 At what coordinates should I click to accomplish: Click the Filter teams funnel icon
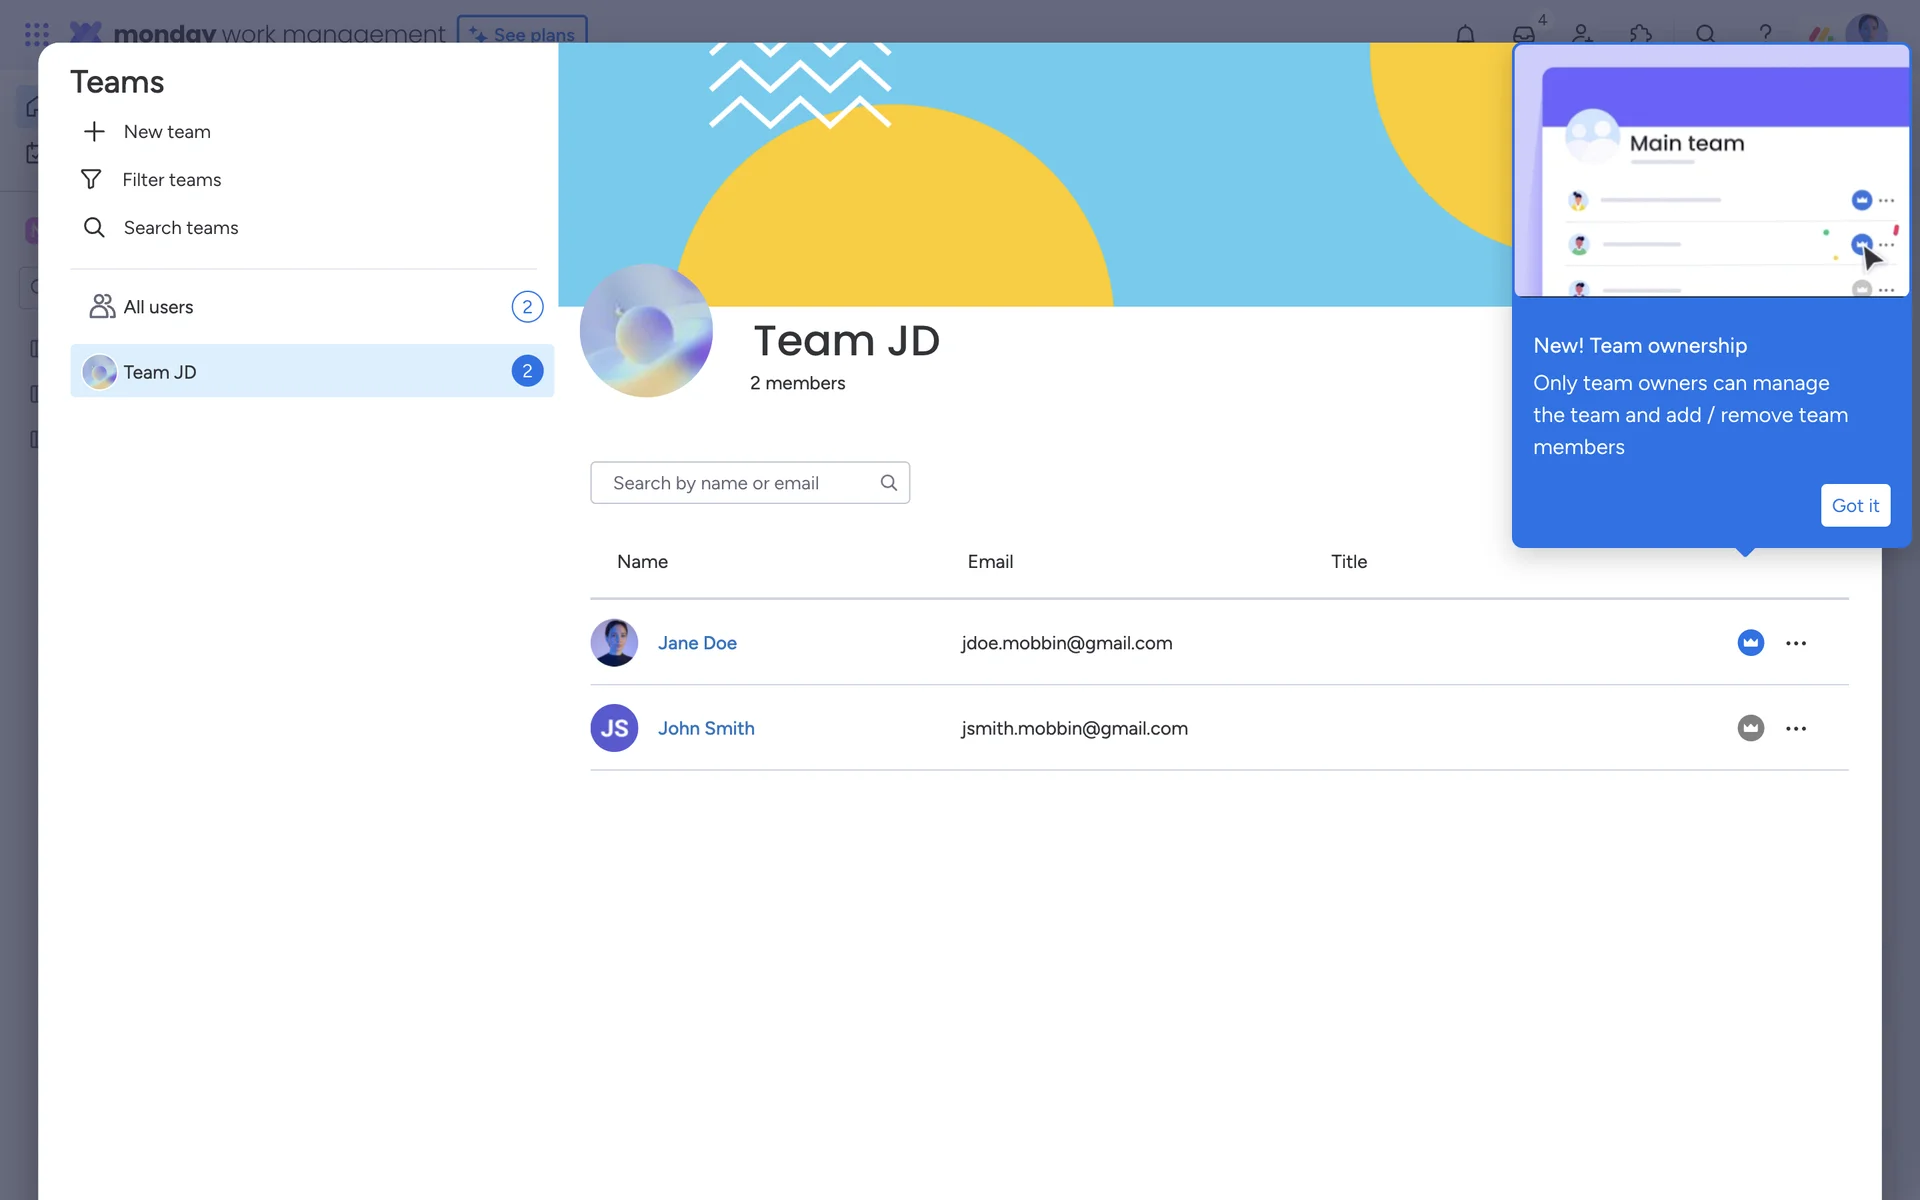[91, 180]
